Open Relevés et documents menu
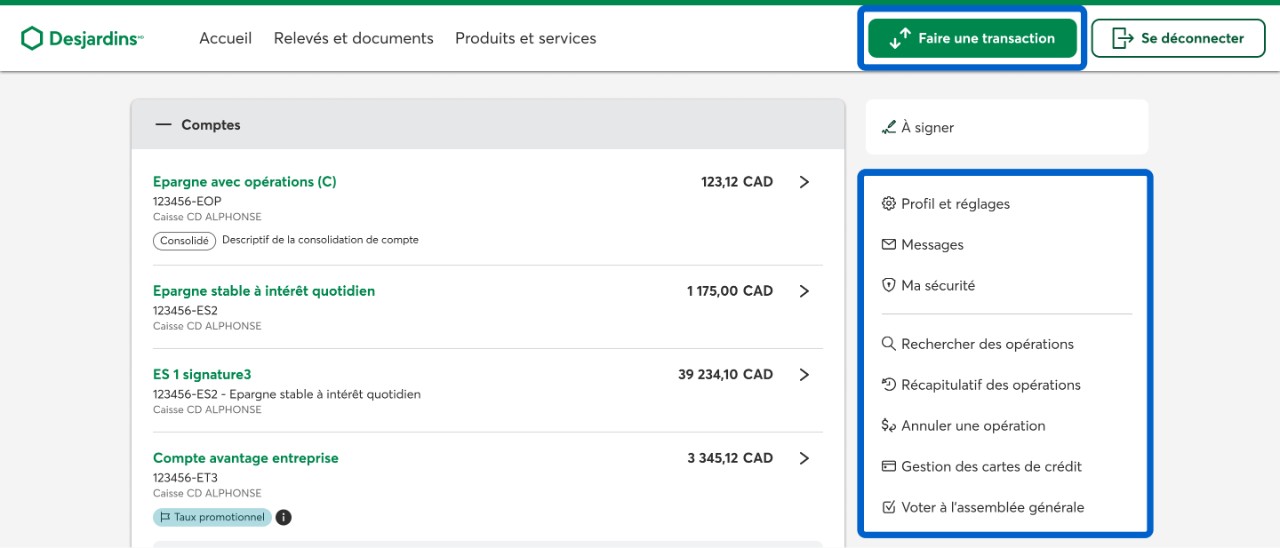 [x=353, y=38]
